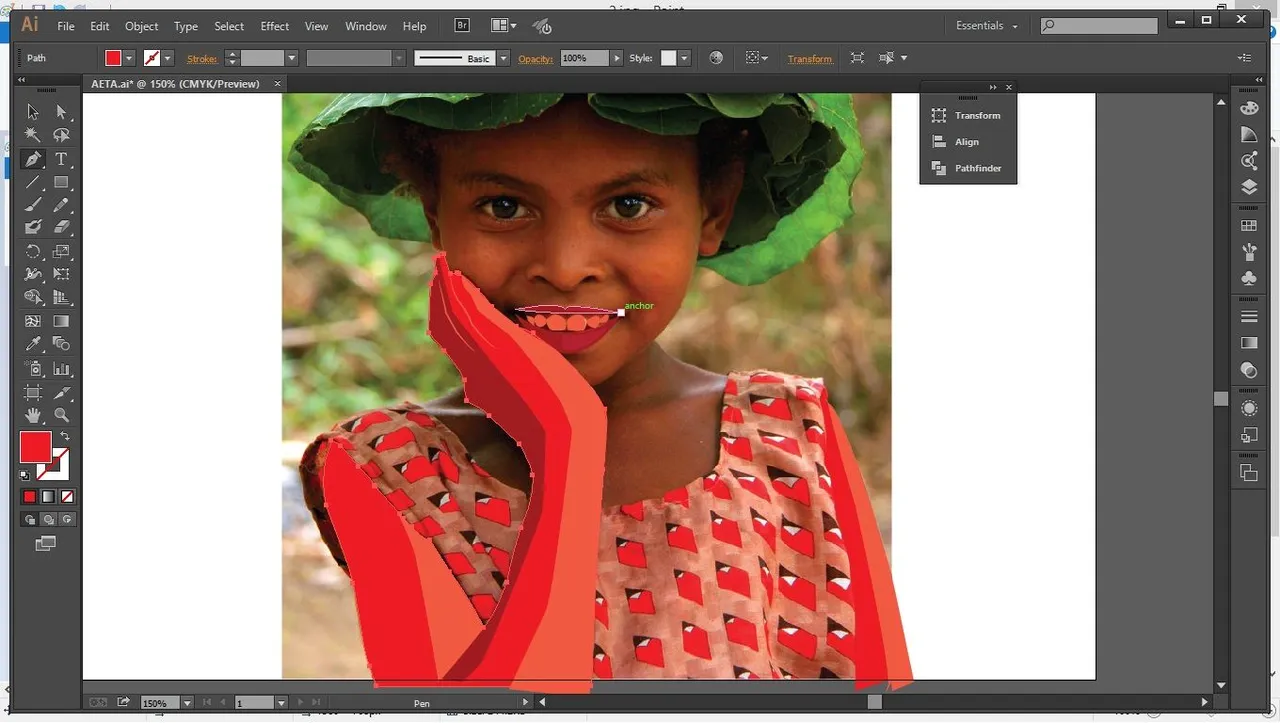1280x723 pixels.
Task: Open the Basic brush definition dropdown
Action: (x=503, y=58)
